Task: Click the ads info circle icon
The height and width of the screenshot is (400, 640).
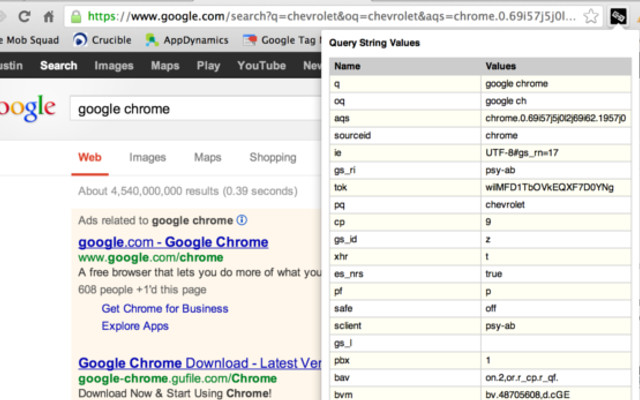Action: click(x=242, y=220)
